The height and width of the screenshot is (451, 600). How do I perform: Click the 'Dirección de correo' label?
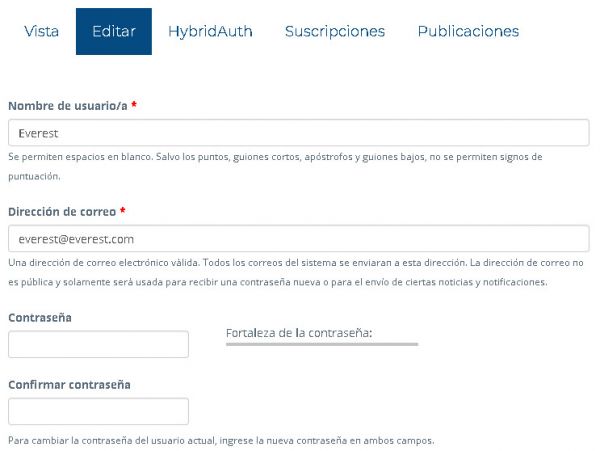(x=62, y=212)
